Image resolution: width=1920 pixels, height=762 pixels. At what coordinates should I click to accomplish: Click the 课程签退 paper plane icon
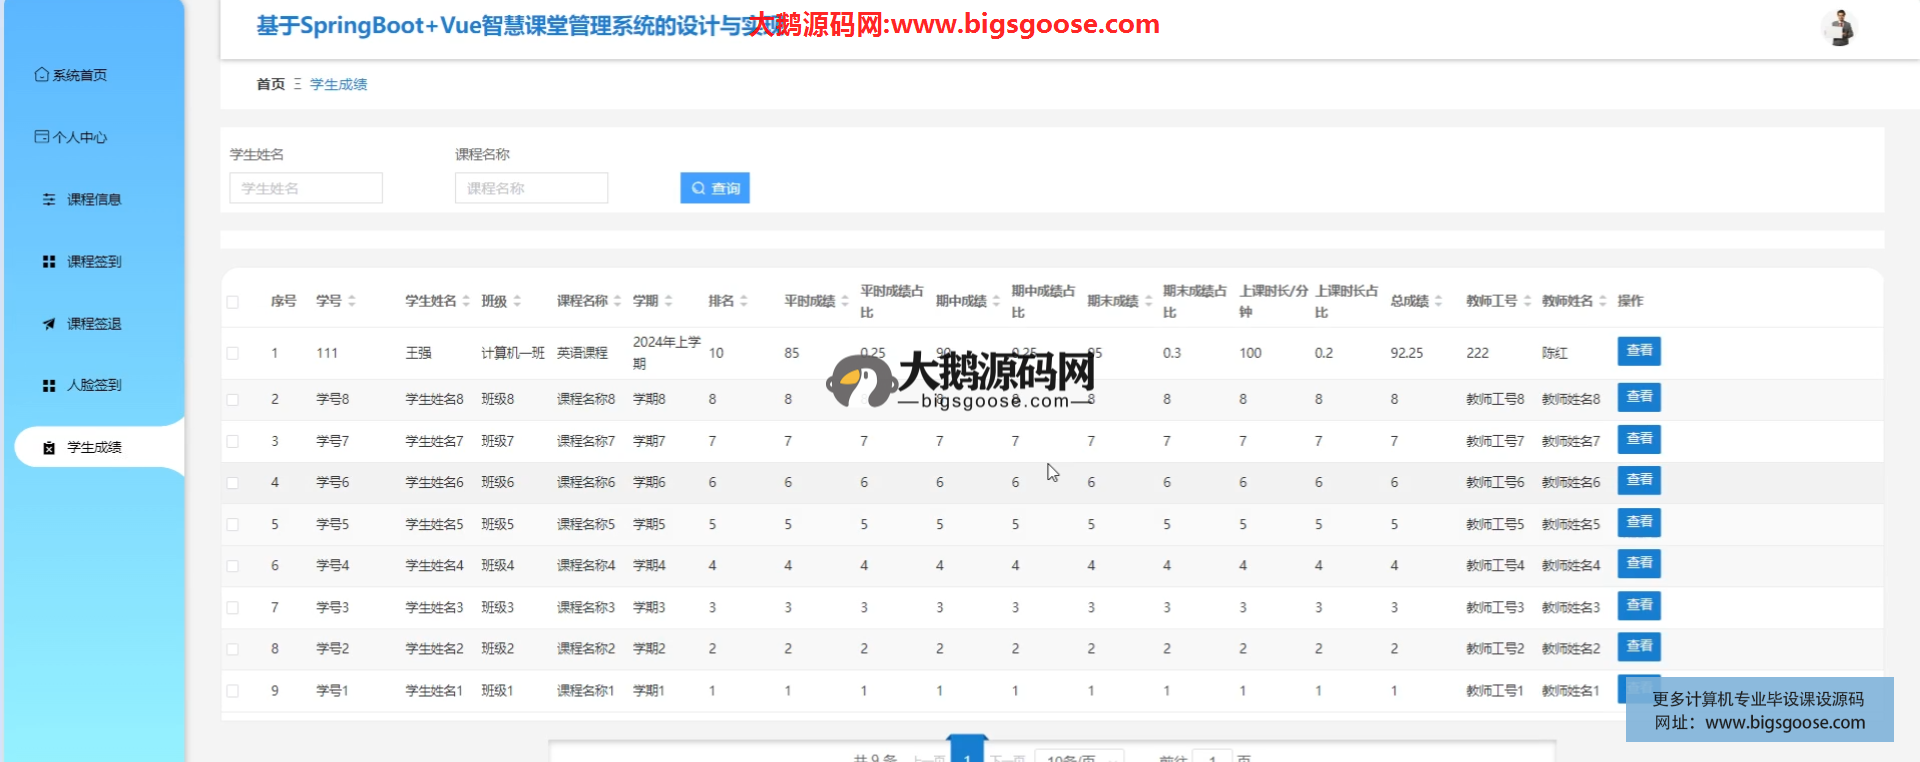tap(49, 324)
